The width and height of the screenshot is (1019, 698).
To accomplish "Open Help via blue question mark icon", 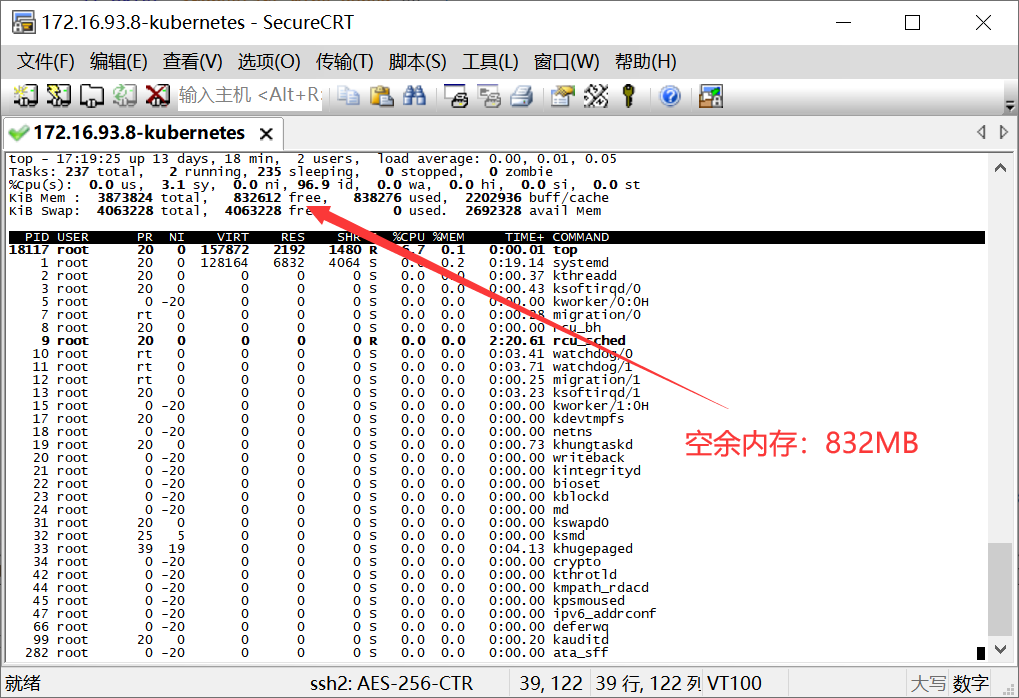I will click(x=670, y=96).
